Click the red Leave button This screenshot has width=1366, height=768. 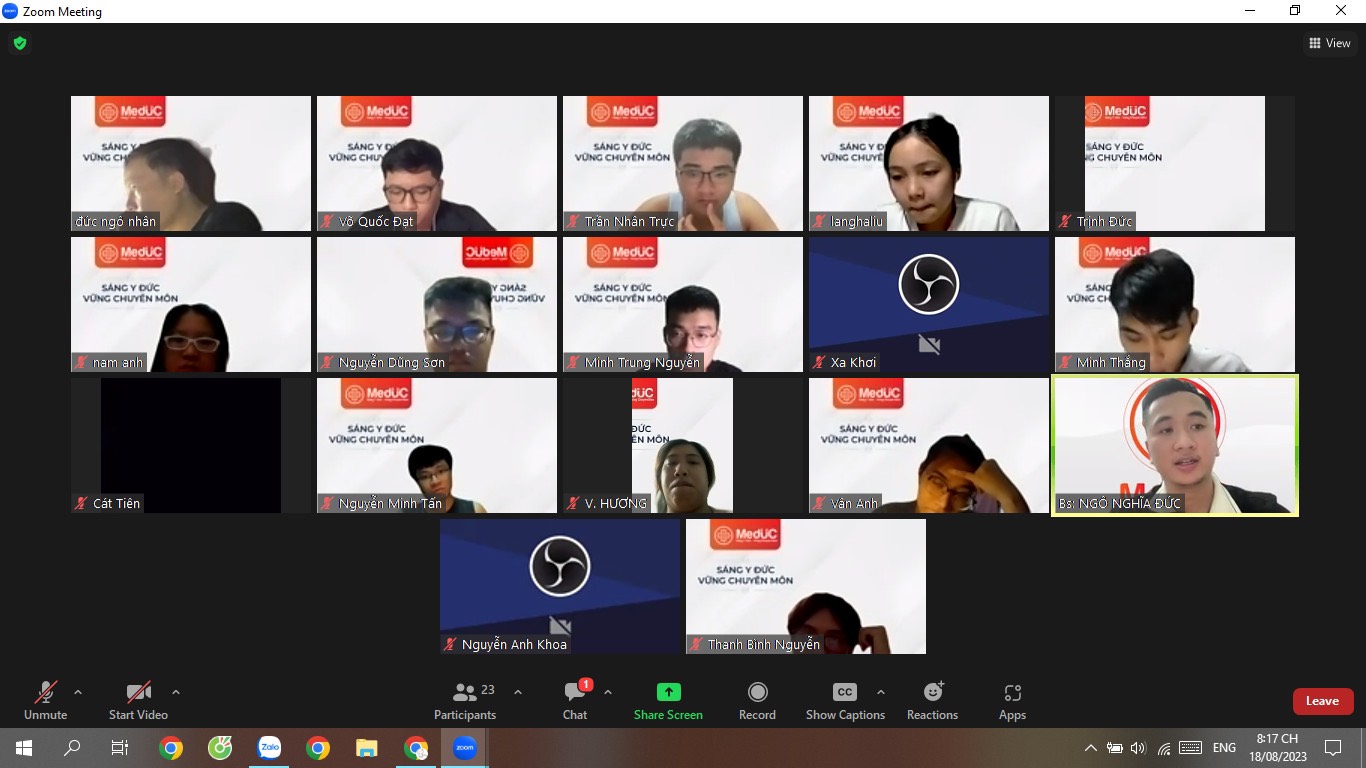[1322, 701]
